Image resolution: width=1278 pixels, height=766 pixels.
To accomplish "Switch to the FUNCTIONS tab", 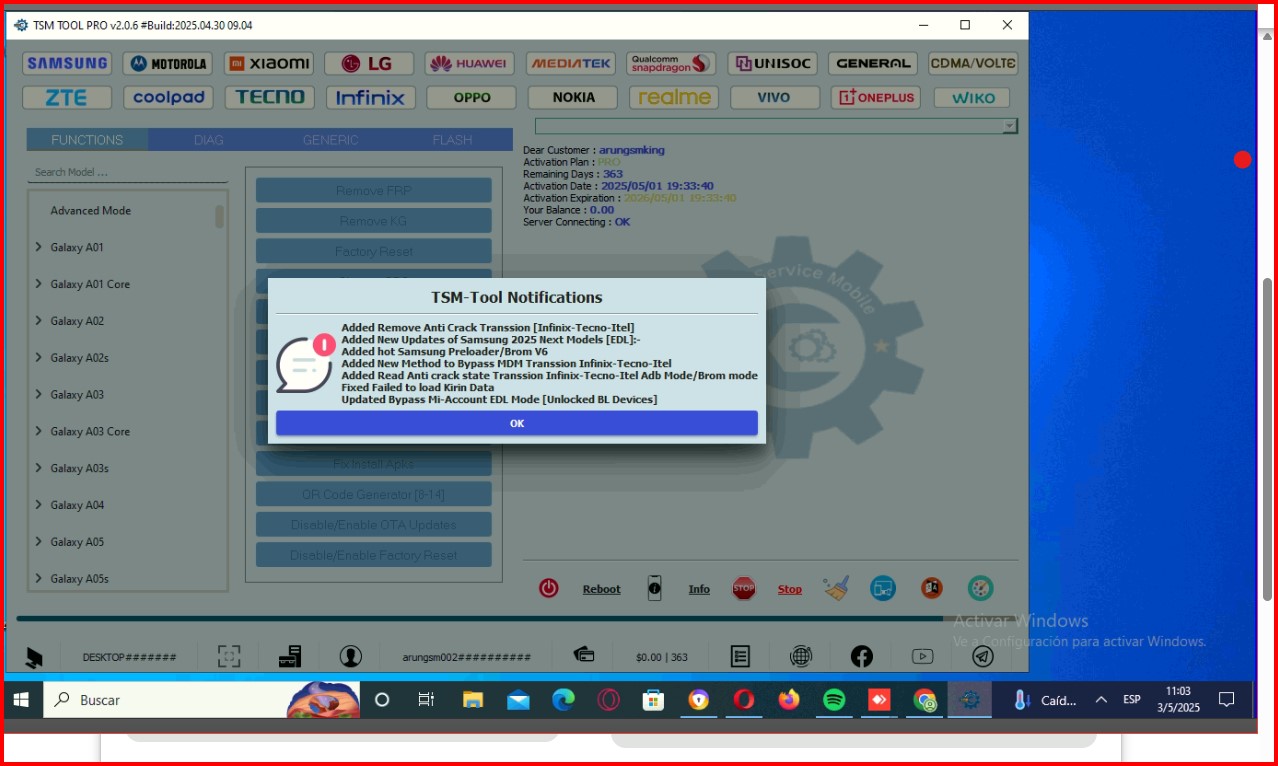I will point(87,140).
